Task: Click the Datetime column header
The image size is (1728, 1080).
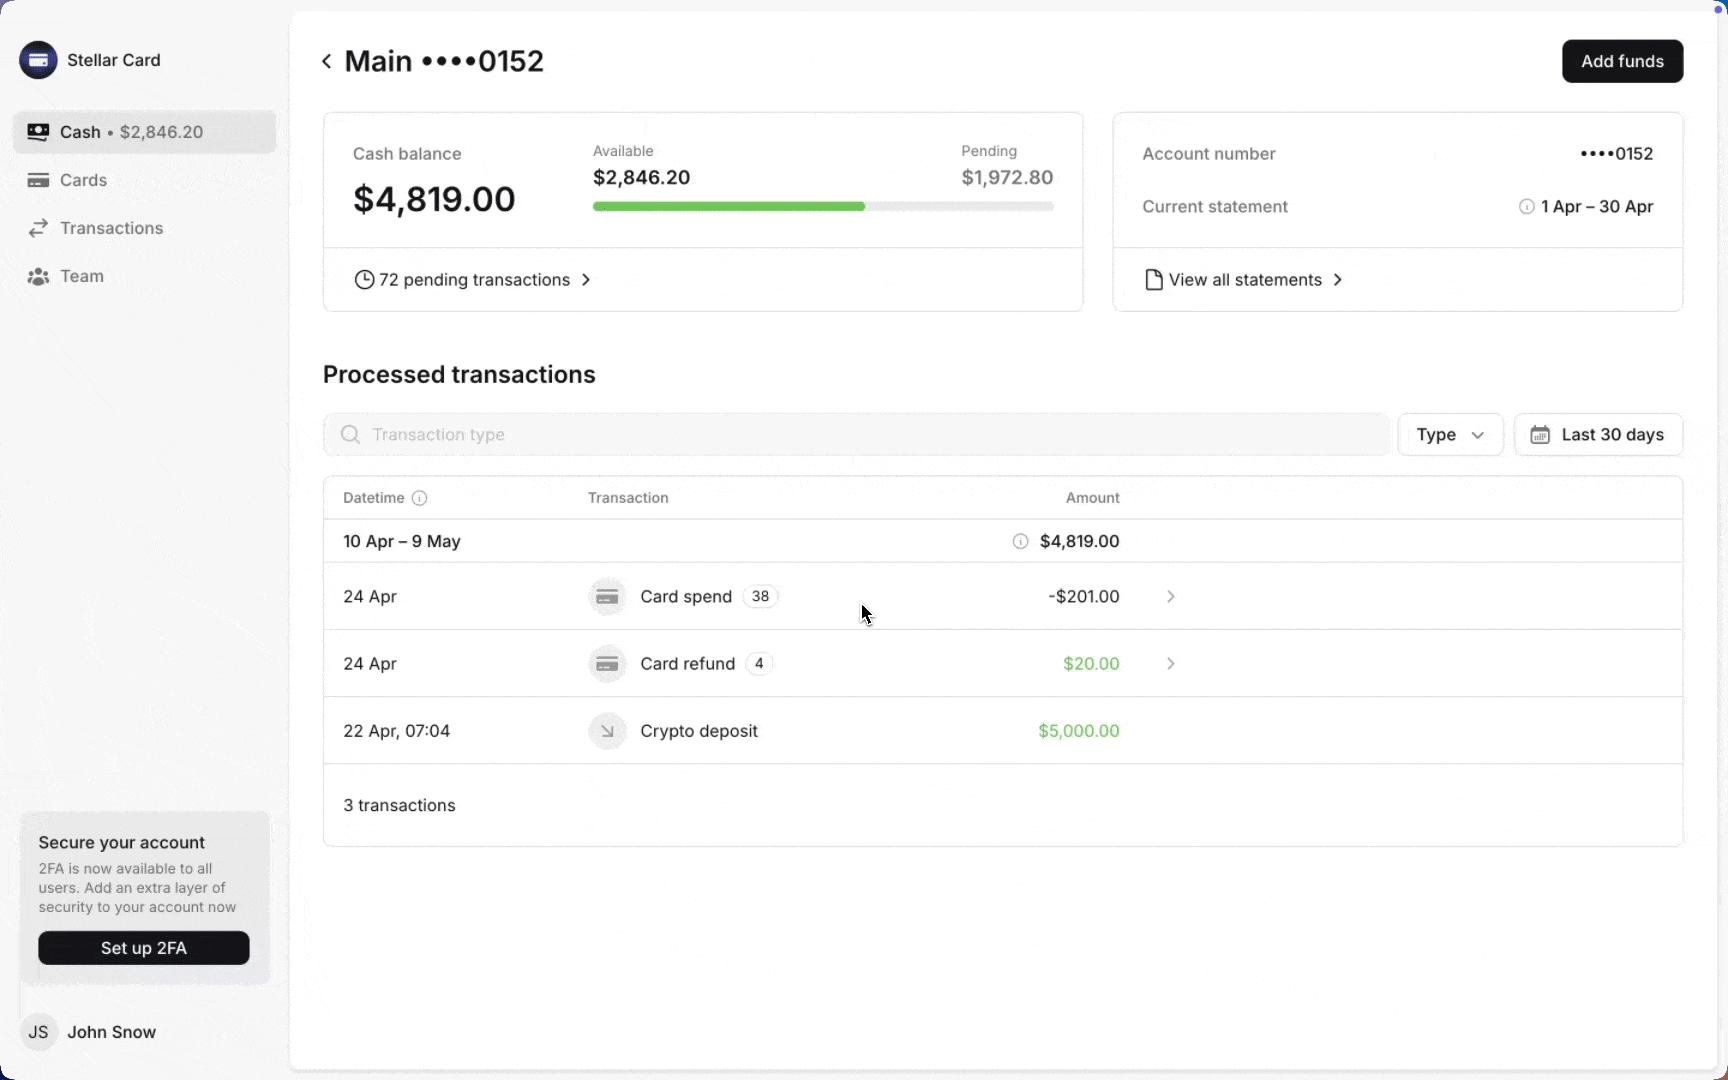Action: click(374, 498)
